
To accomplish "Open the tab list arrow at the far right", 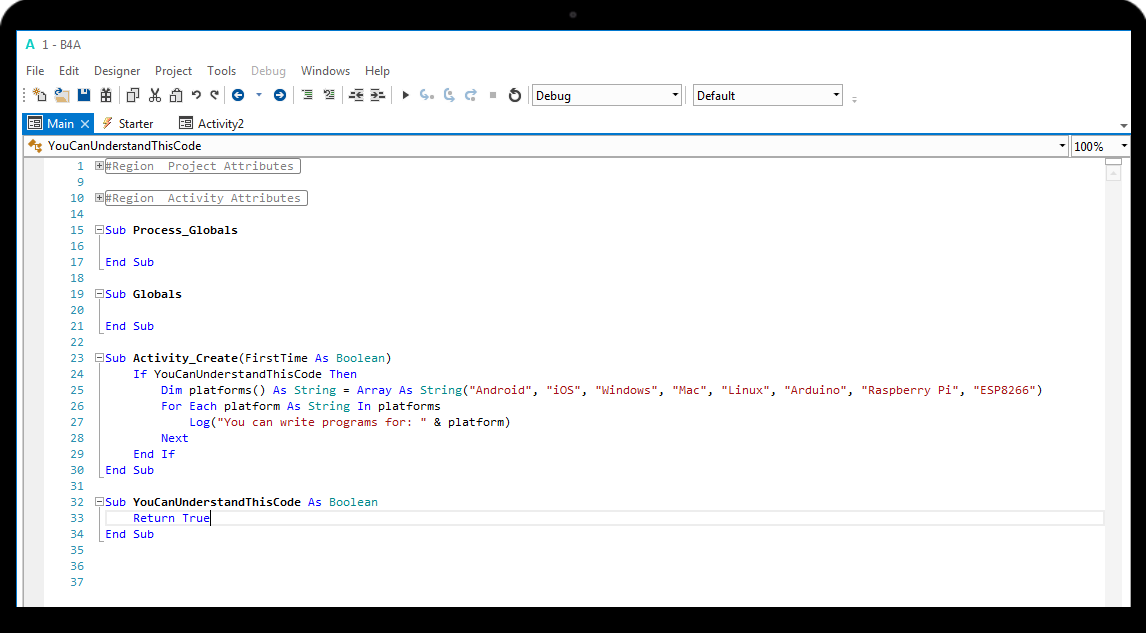I will click(1123, 126).
